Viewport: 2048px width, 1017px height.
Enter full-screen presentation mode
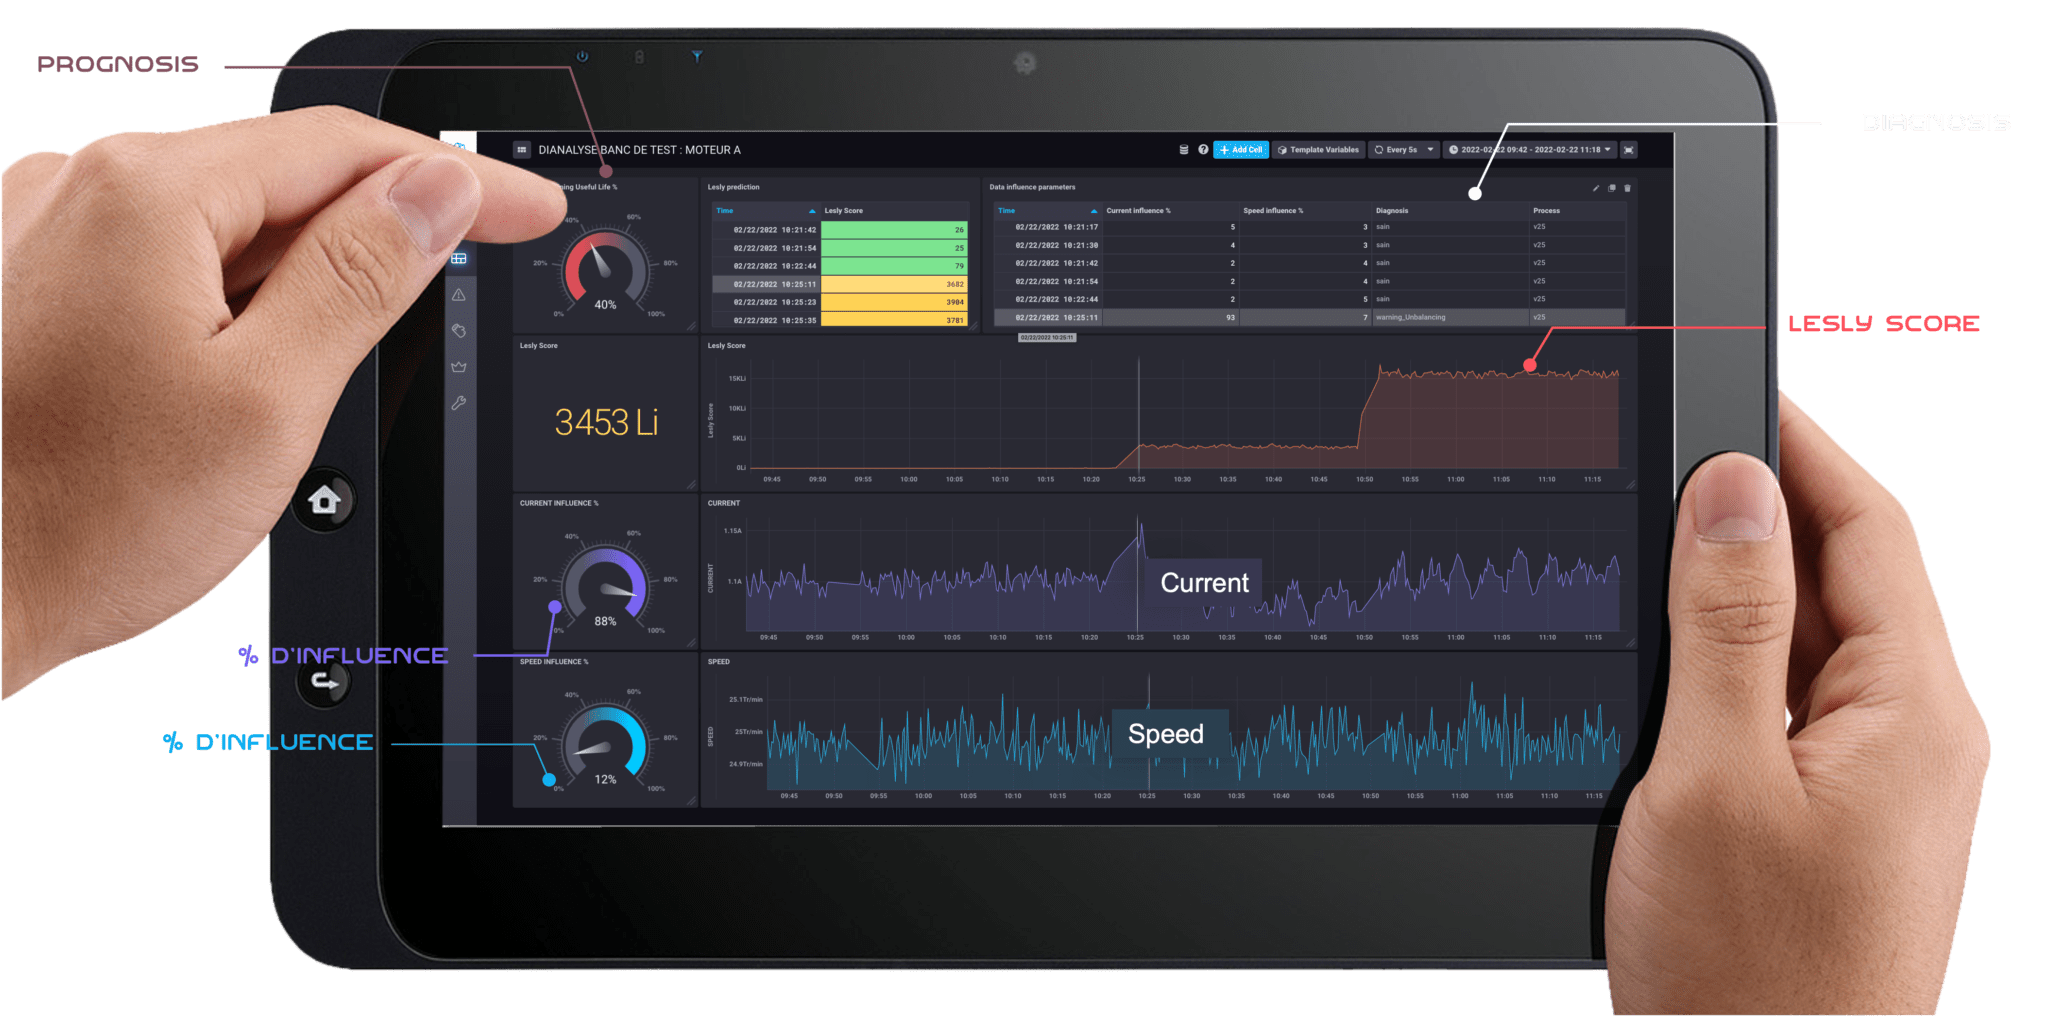(x=1629, y=150)
